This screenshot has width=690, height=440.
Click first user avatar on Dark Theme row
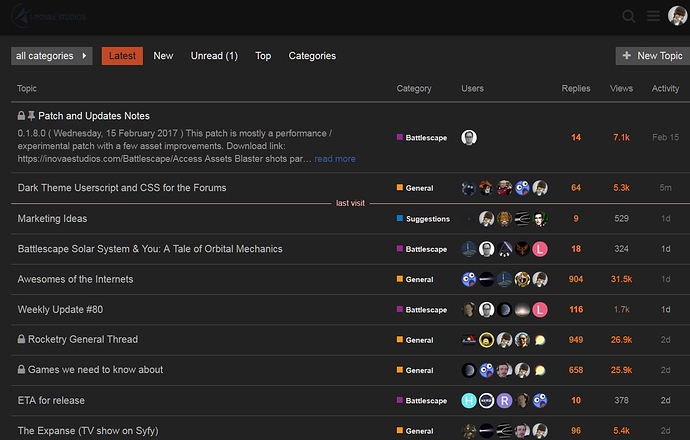469,188
